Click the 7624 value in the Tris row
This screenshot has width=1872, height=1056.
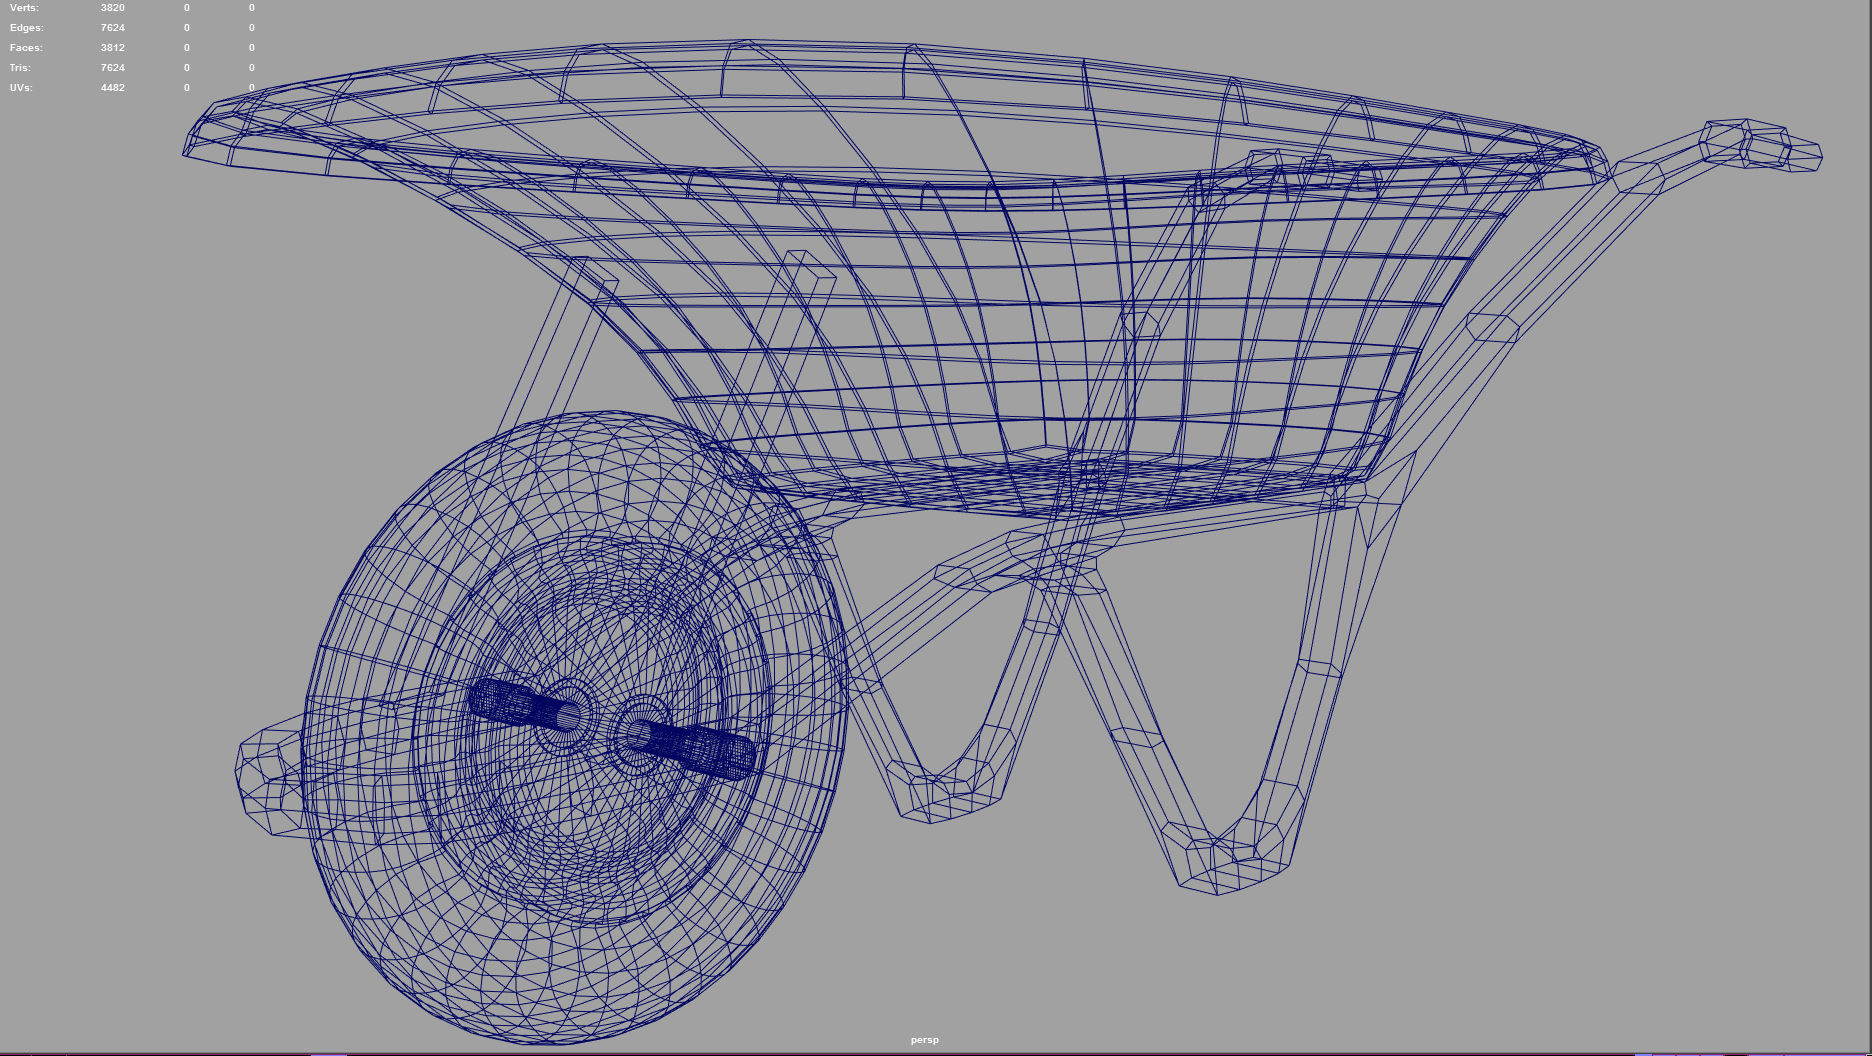[x=113, y=68]
